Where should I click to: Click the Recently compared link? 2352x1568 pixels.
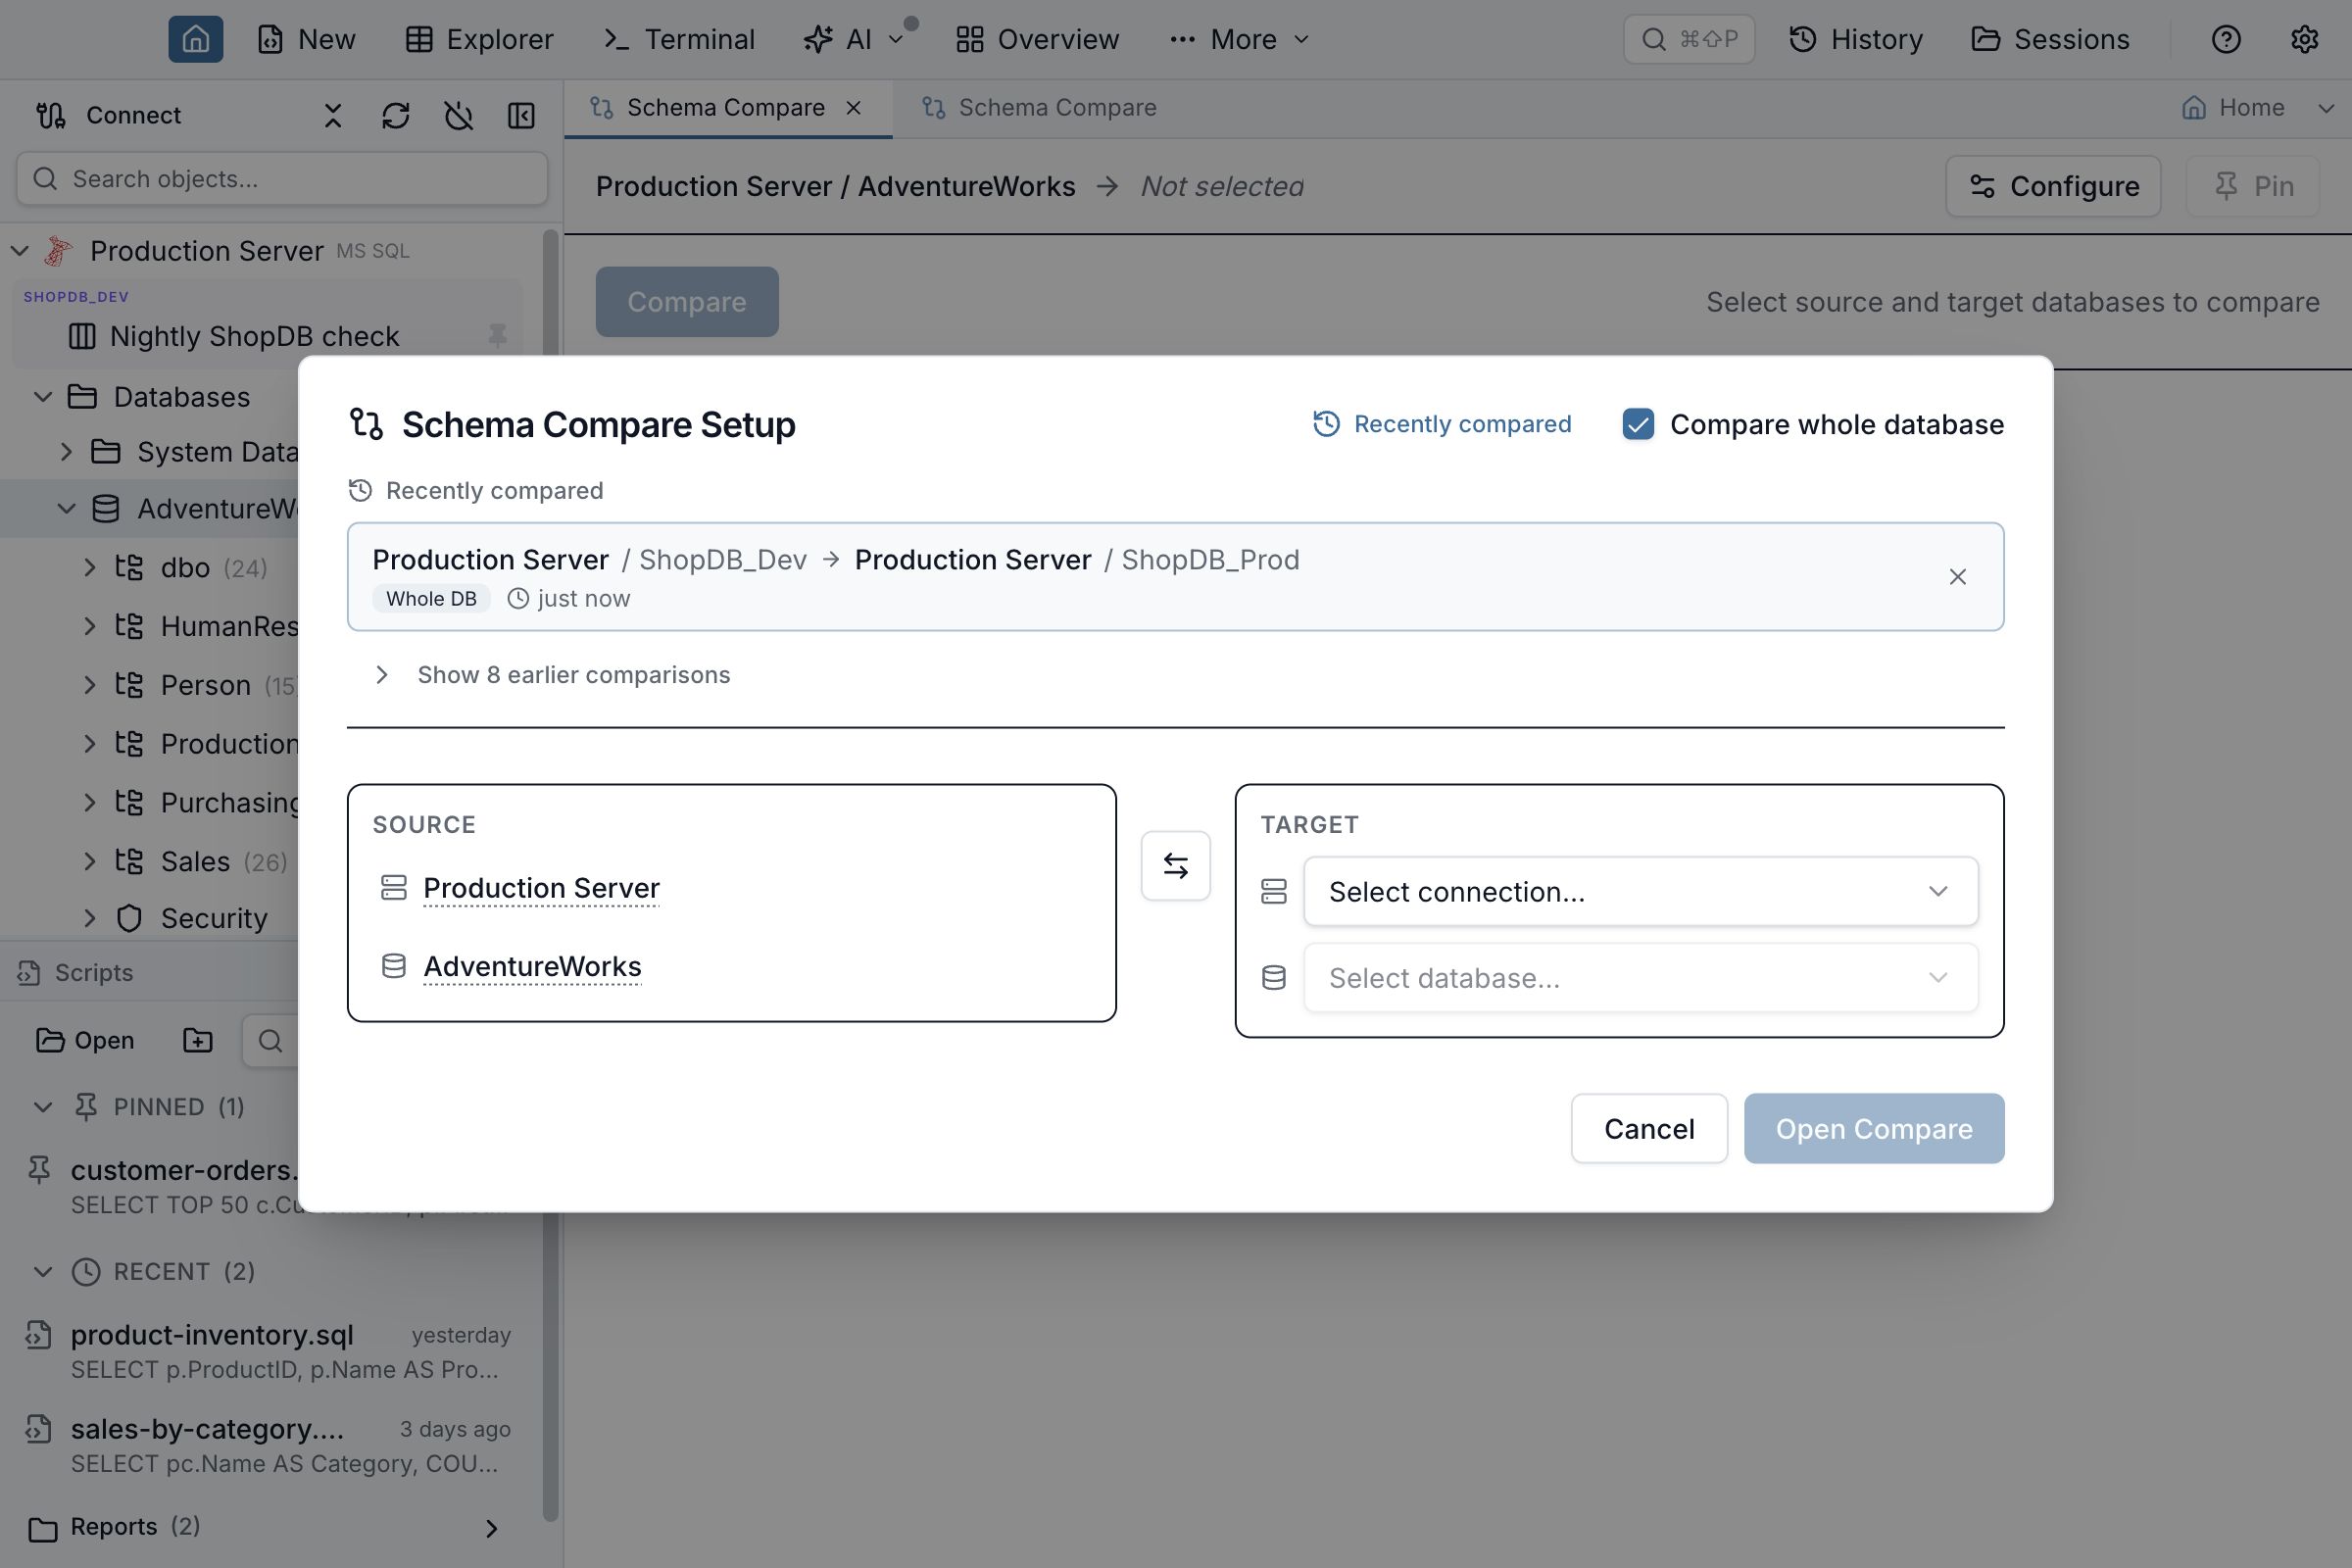point(1441,424)
